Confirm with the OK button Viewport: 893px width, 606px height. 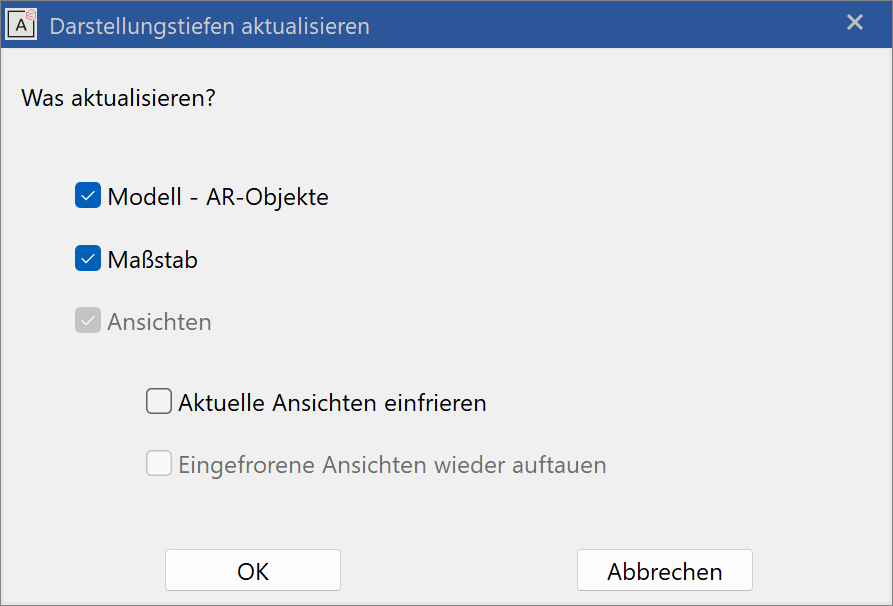tap(253, 570)
